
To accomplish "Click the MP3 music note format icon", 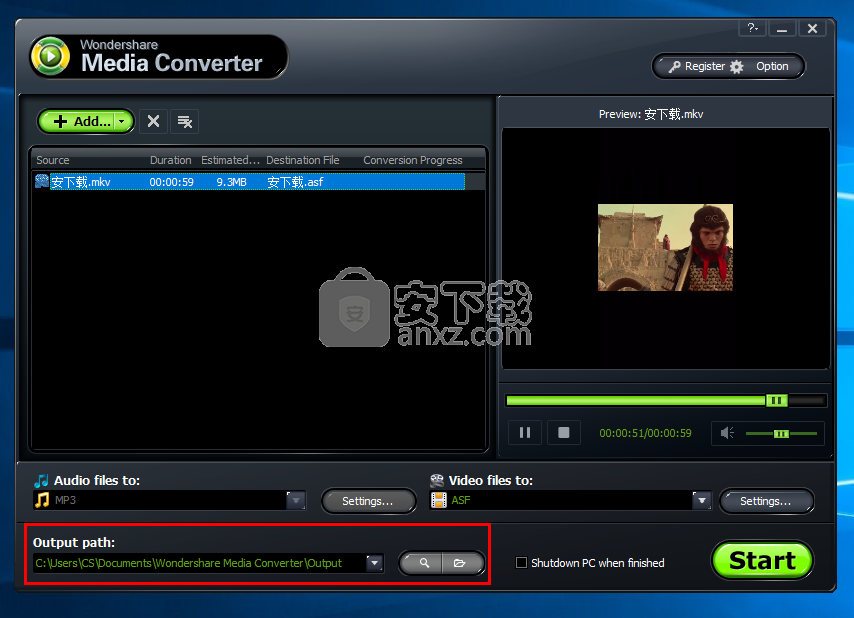I will coord(42,500).
